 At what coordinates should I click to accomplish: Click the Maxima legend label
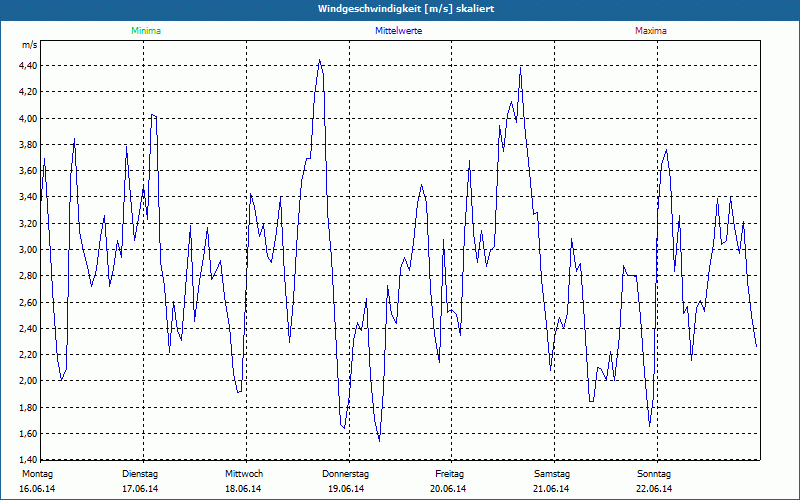pos(651,31)
